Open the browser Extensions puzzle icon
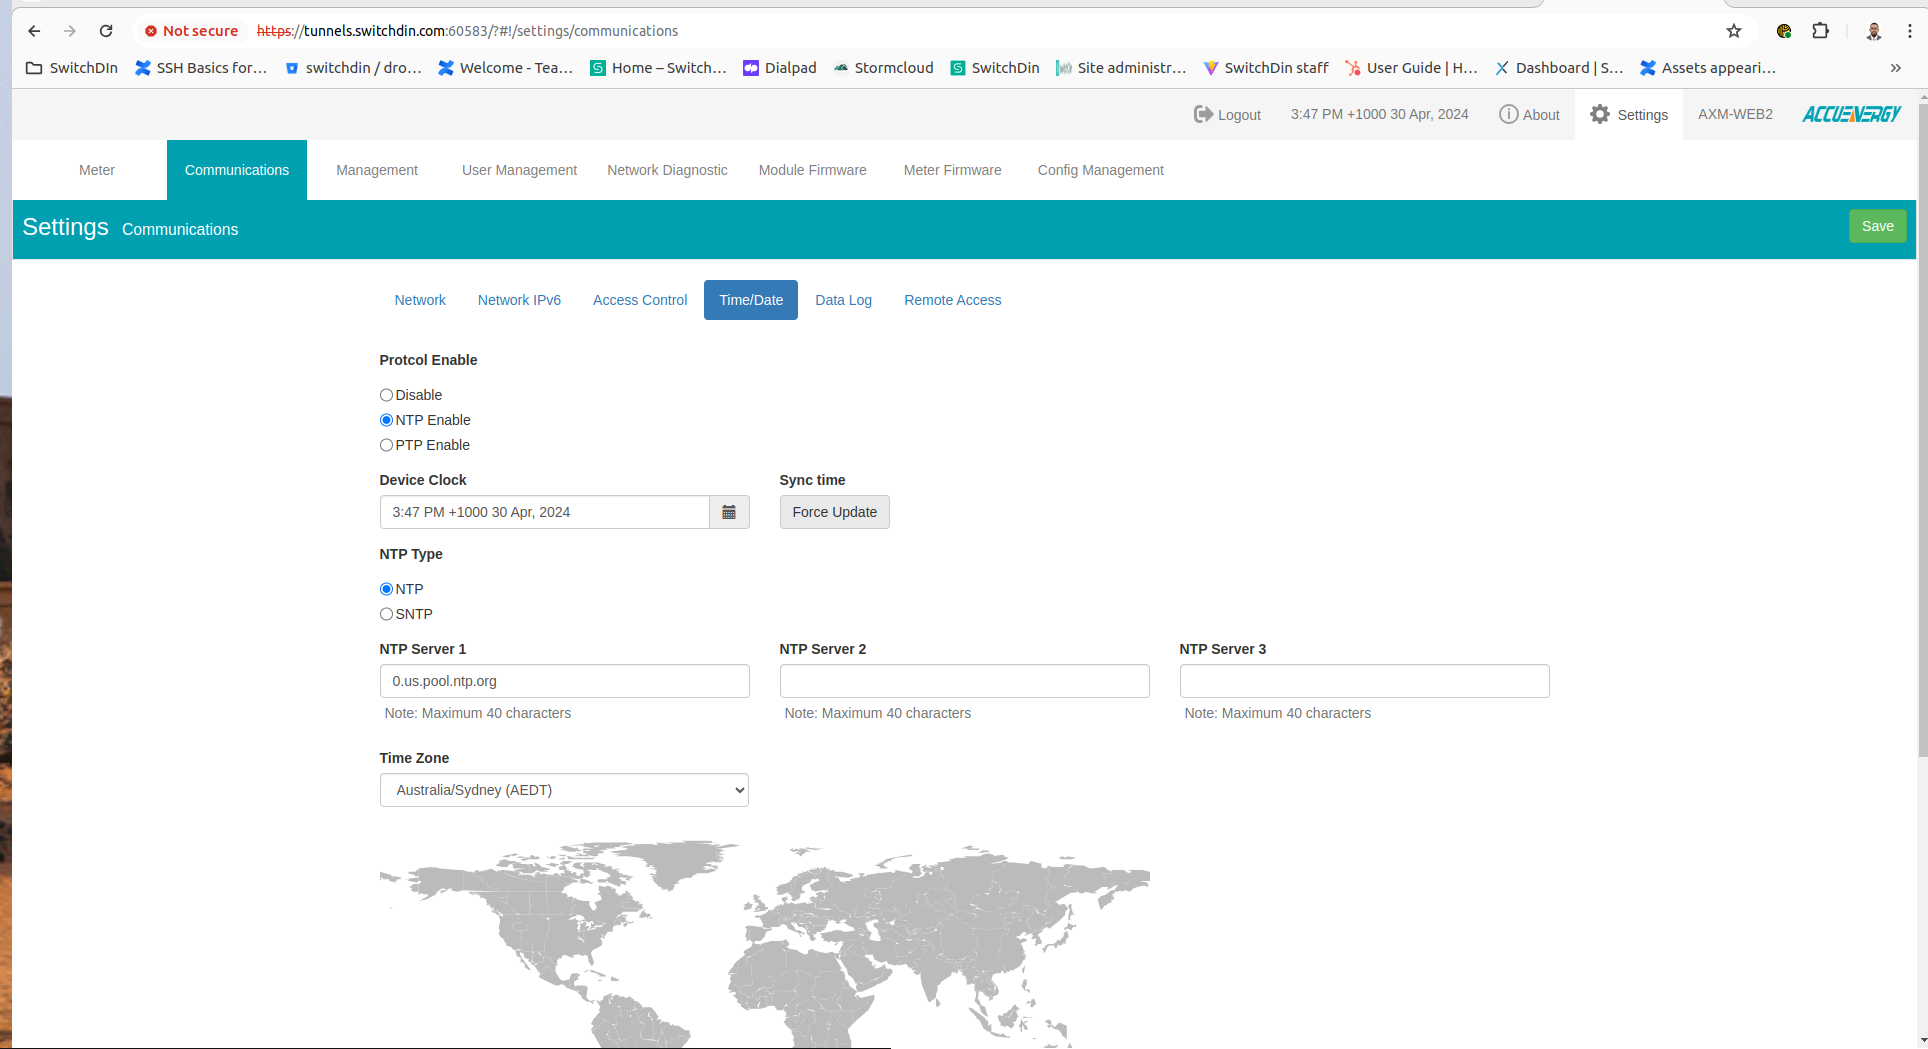The height and width of the screenshot is (1049, 1928). [1821, 31]
